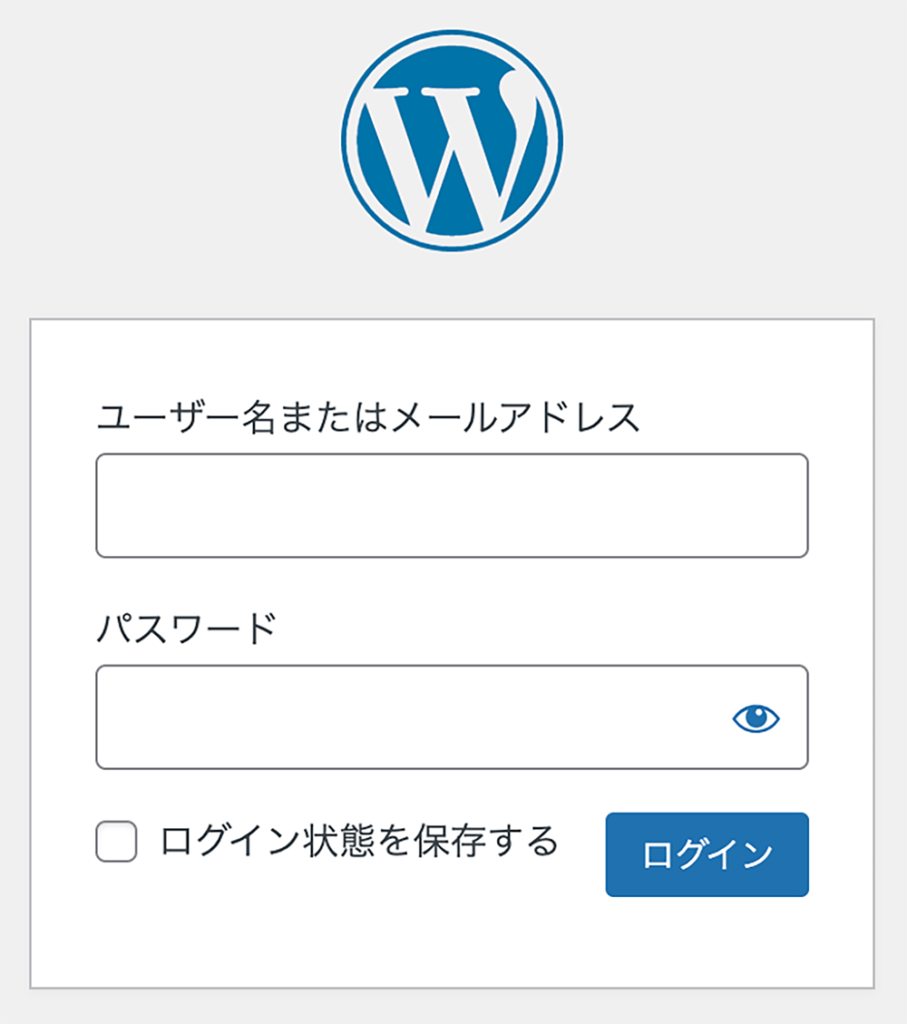Tick the remember-me checkbox beside ログイン
Viewport: 907px width, 1024px height.
tap(116, 841)
